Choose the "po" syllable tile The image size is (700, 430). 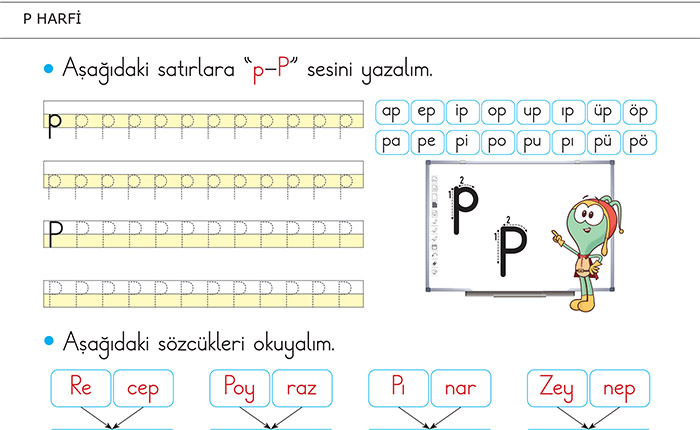(x=497, y=142)
